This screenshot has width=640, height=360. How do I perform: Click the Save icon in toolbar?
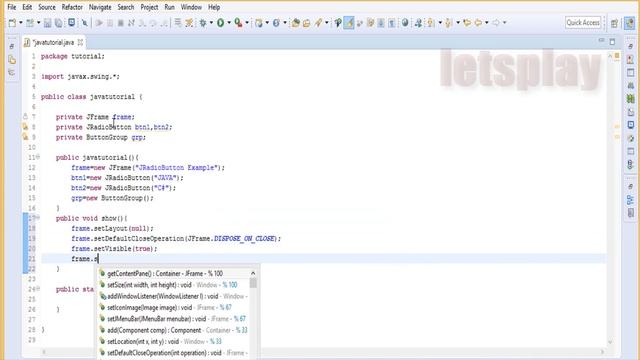click(x=47, y=23)
